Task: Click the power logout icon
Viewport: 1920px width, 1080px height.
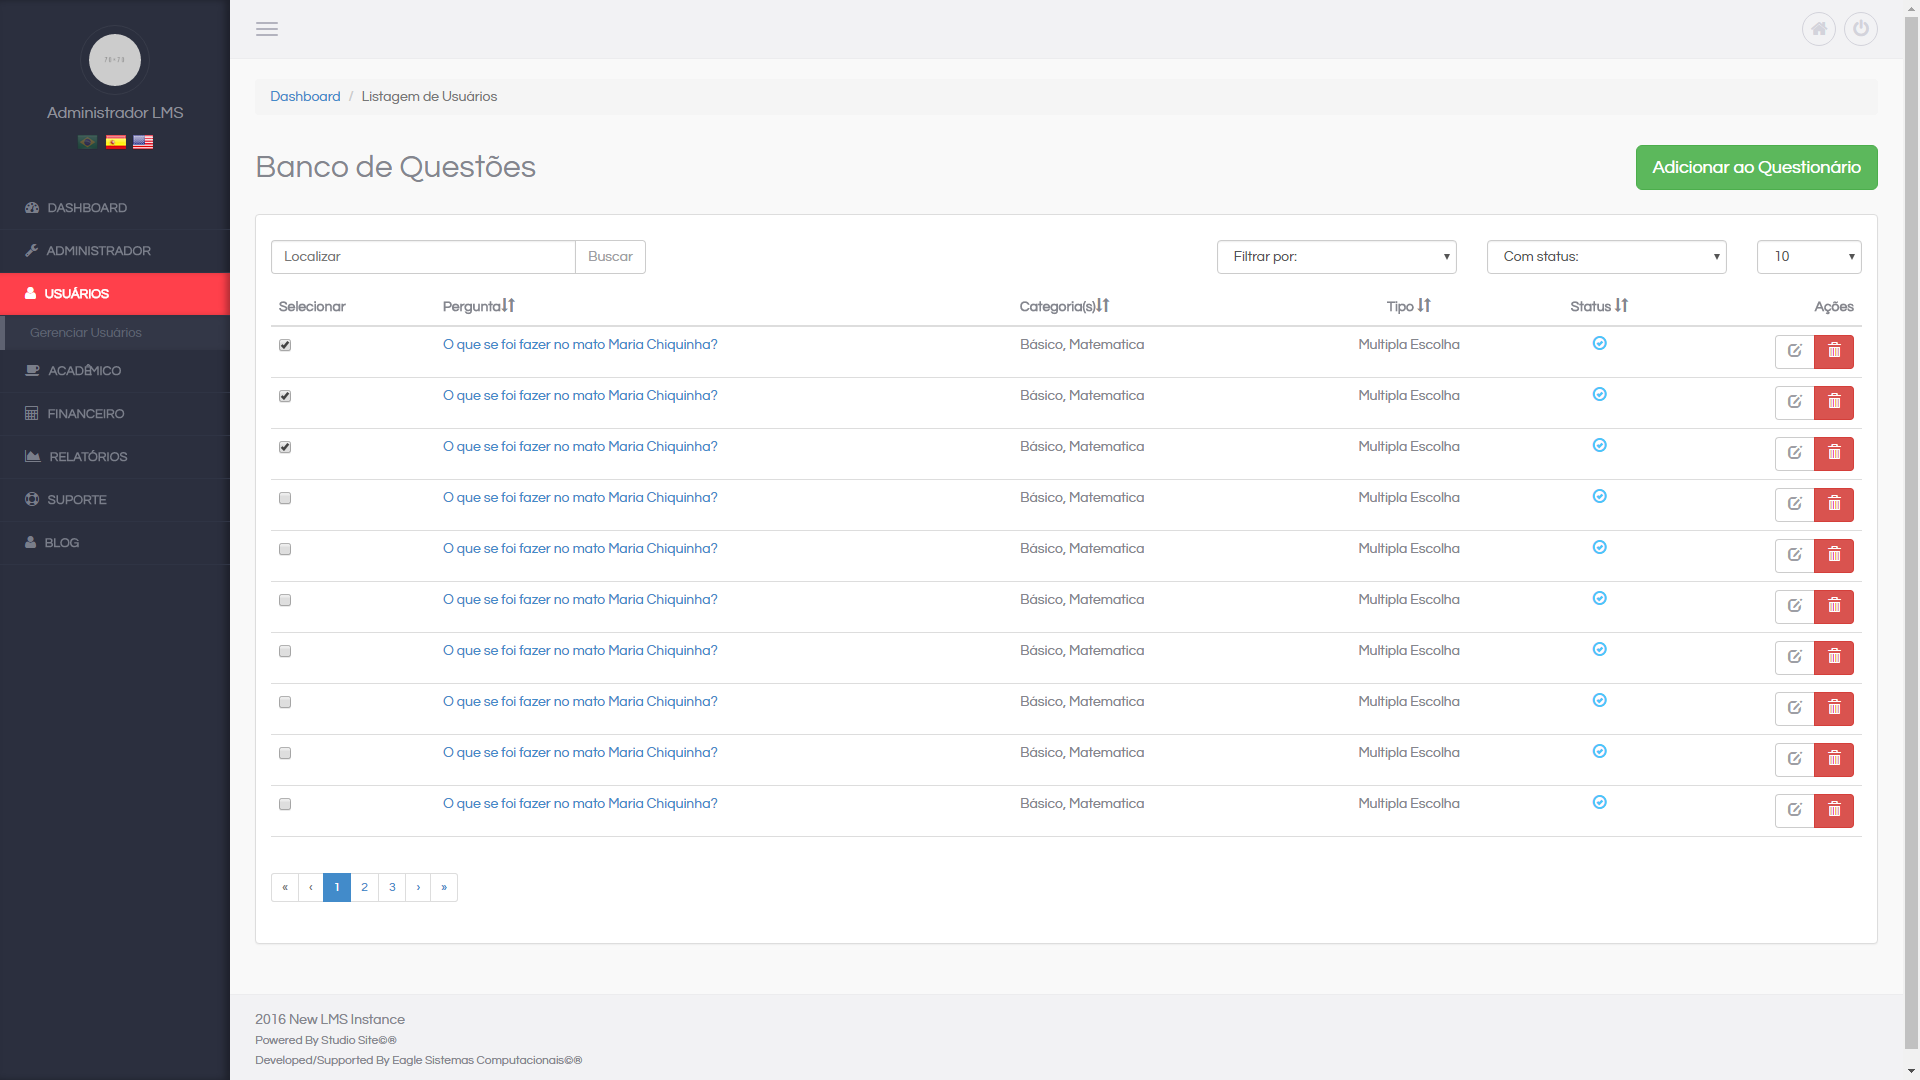Action: click(1861, 29)
